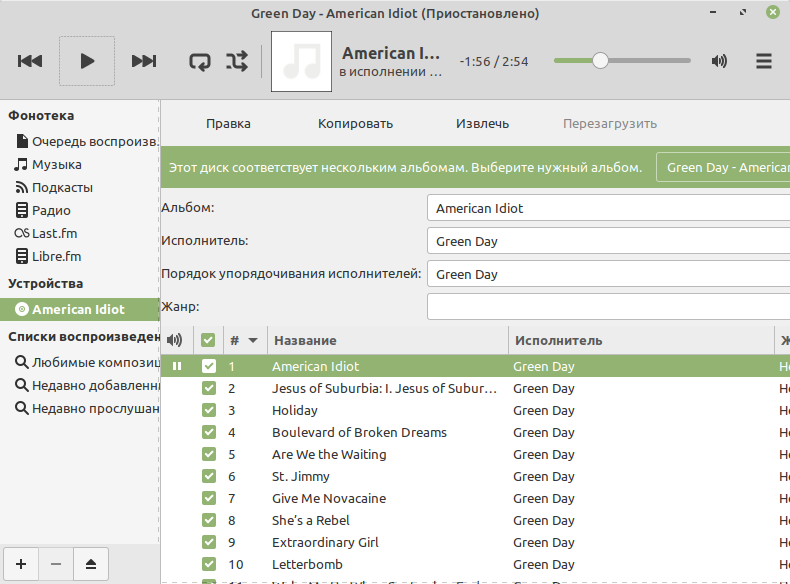Click the artist sort order input field

tap(609, 274)
